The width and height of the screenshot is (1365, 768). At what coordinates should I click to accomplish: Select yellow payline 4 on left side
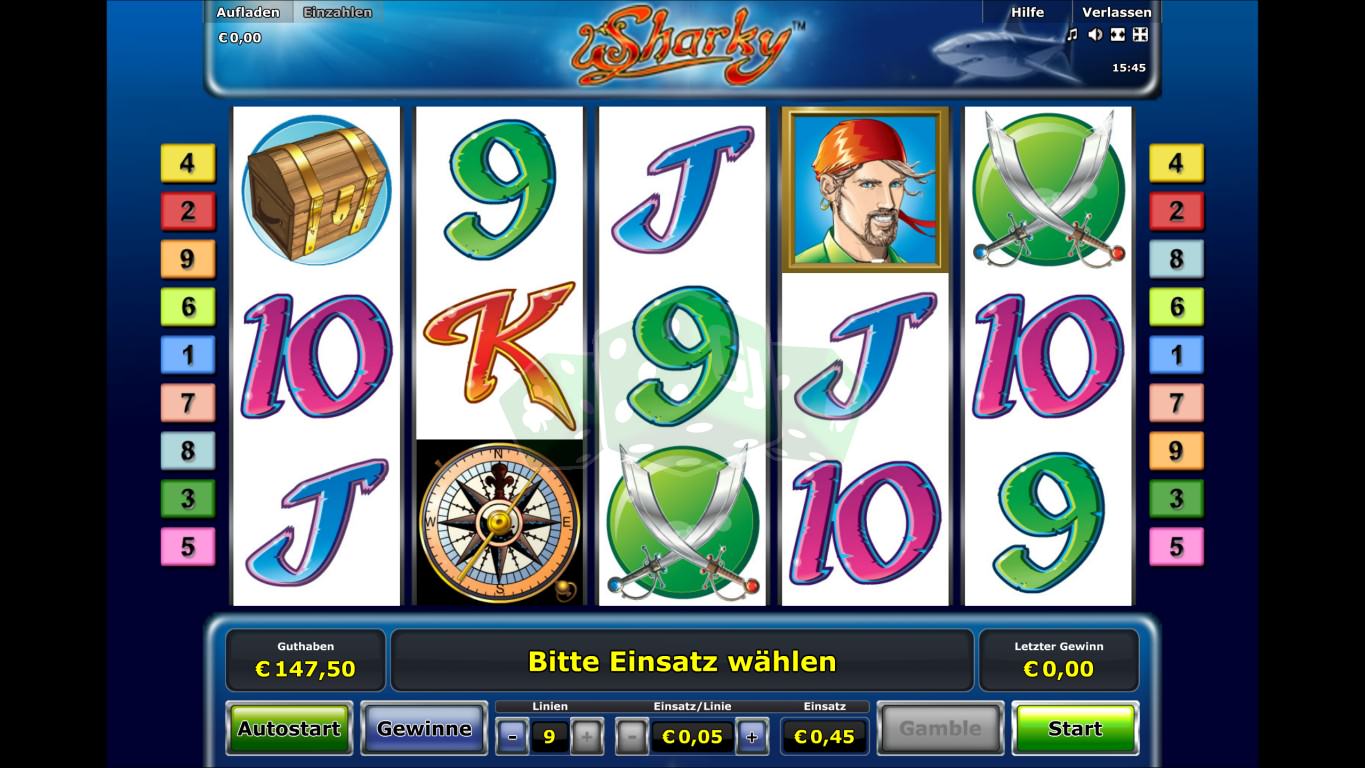[188, 163]
